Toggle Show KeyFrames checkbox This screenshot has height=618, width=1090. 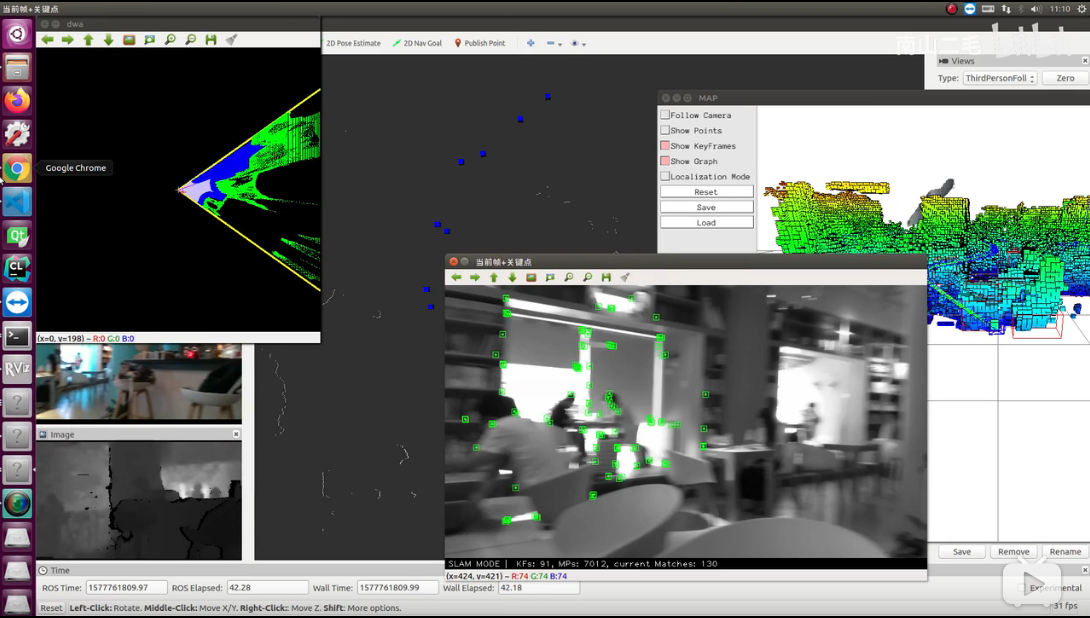[665, 145]
